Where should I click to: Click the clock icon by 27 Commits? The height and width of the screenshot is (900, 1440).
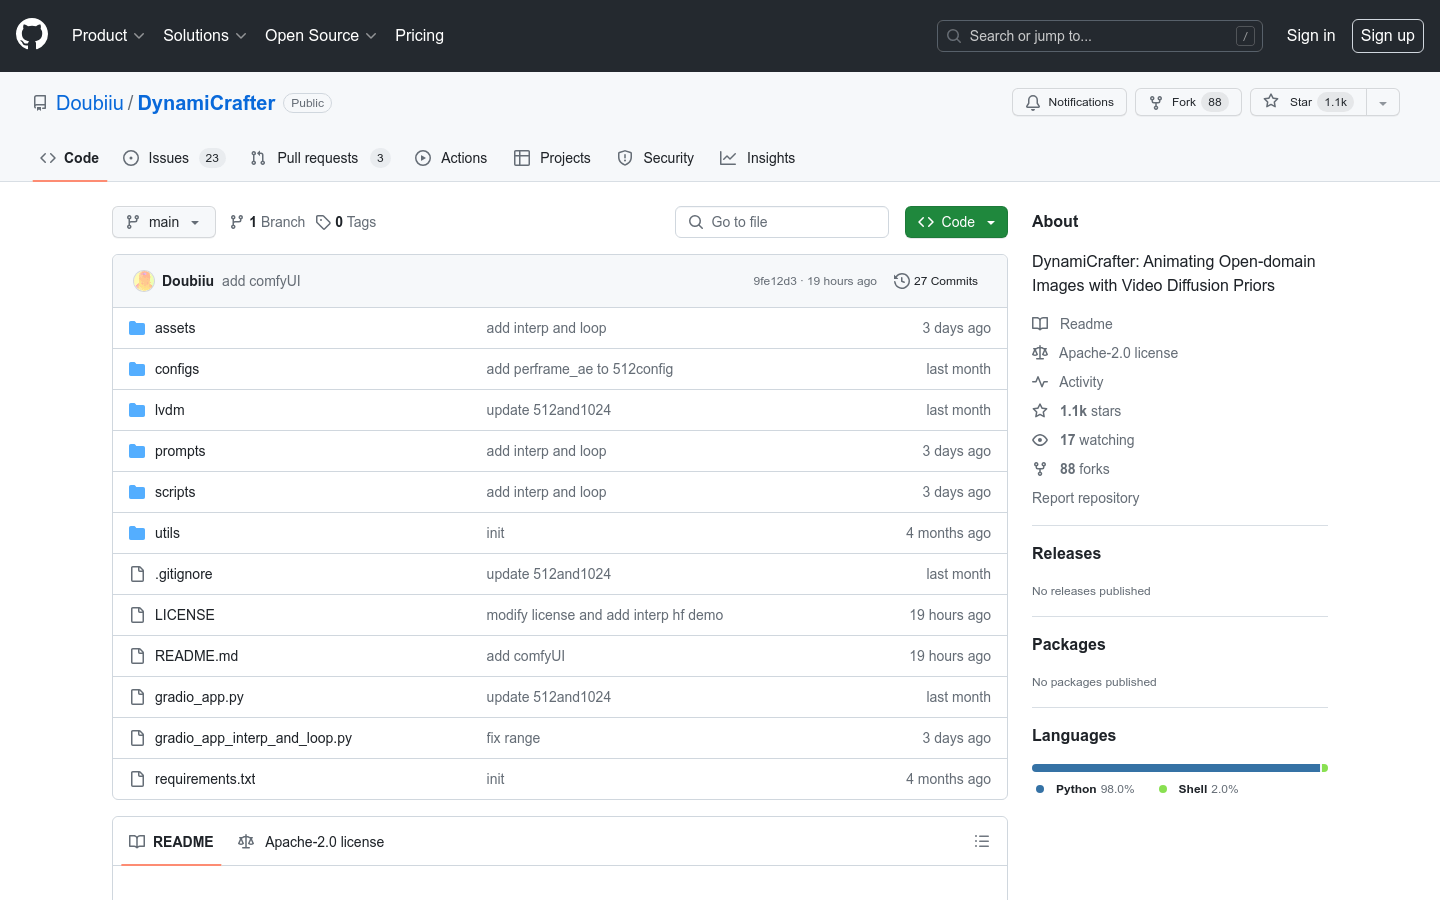(x=901, y=281)
